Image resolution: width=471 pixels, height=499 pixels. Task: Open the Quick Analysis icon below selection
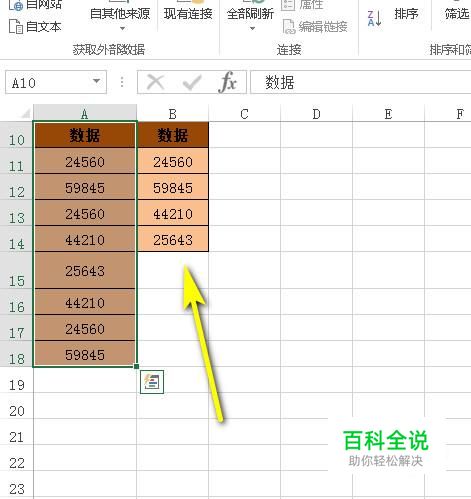(x=152, y=382)
